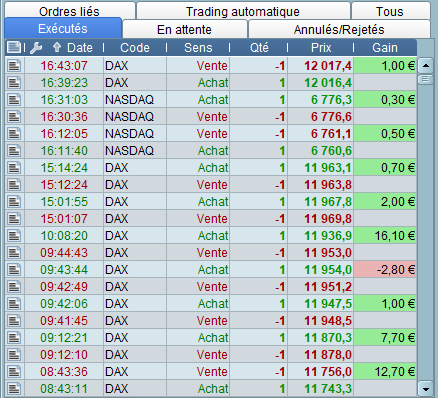Open the order detail icon for the 16:12:05 row

[14, 134]
